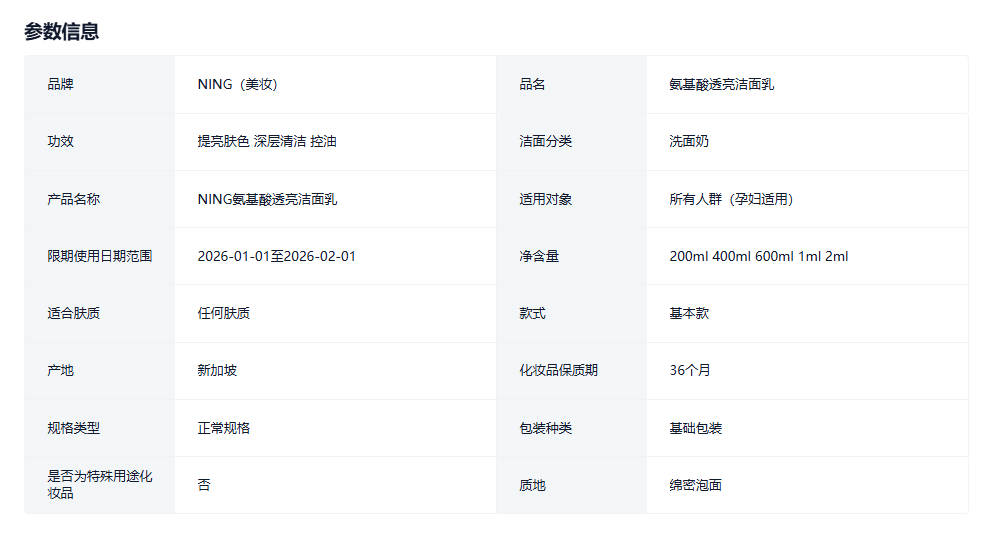The image size is (992, 534).
Task: Select the brand value NING（美妆）
Action: pos(237,84)
